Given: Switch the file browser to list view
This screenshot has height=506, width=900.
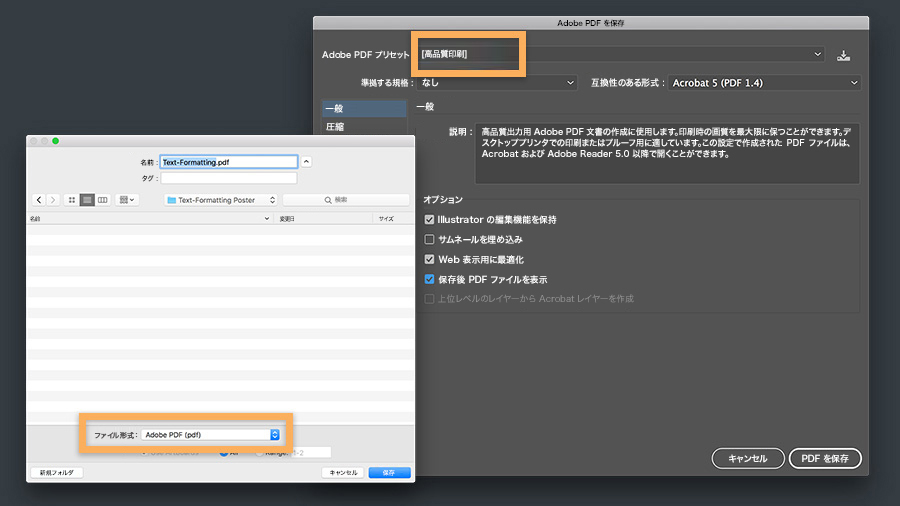Looking at the screenshot, I should [87, 200].
